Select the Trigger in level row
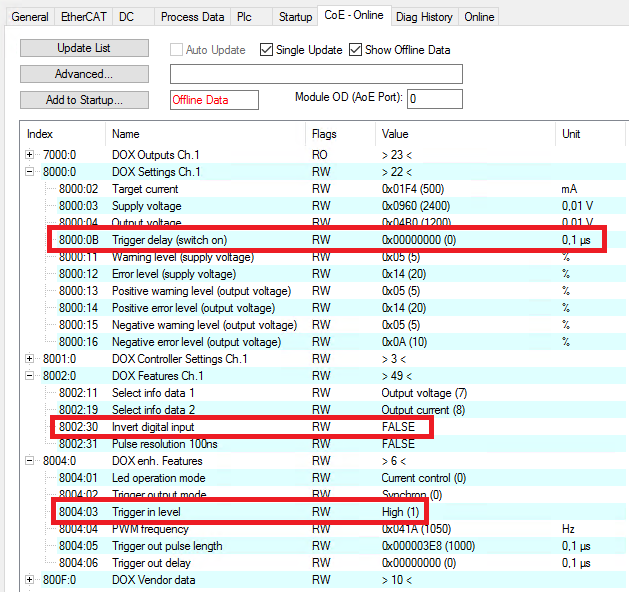Image resolution: width=629 pixels, height=592 pixels. click(x=239, y=512)
